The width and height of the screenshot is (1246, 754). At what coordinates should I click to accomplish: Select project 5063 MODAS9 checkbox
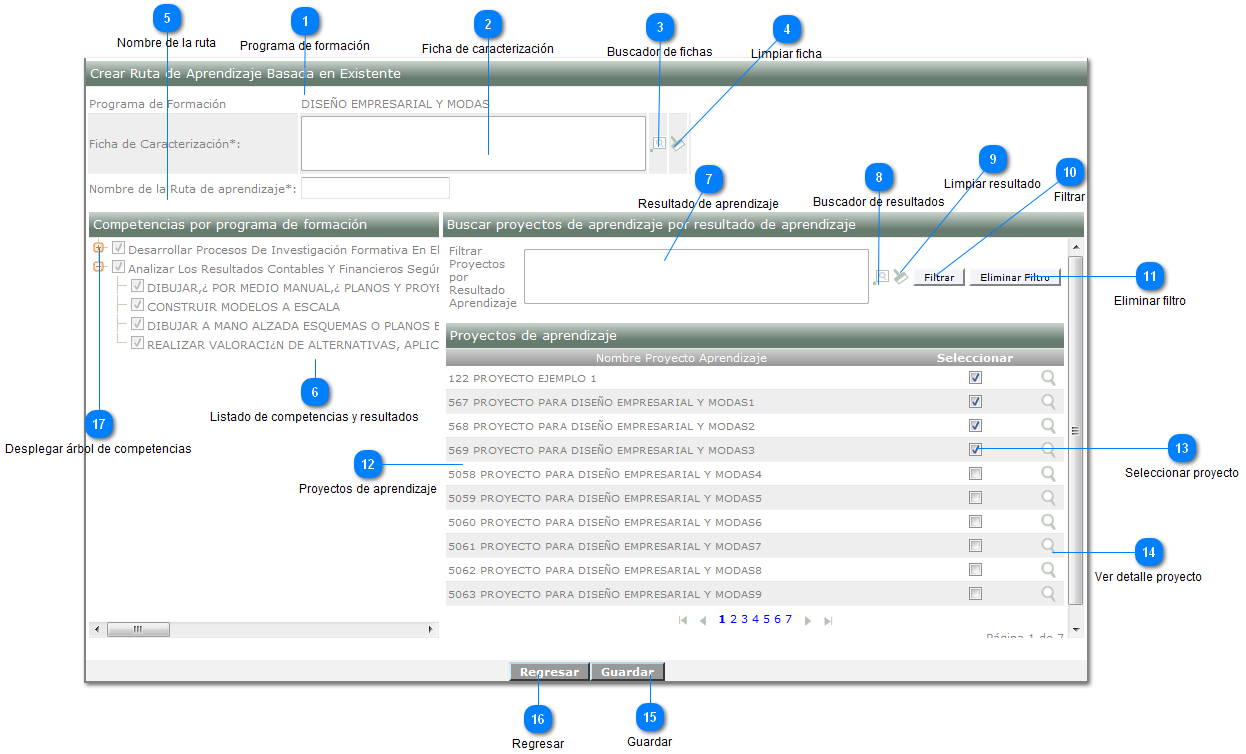(975, 594)
